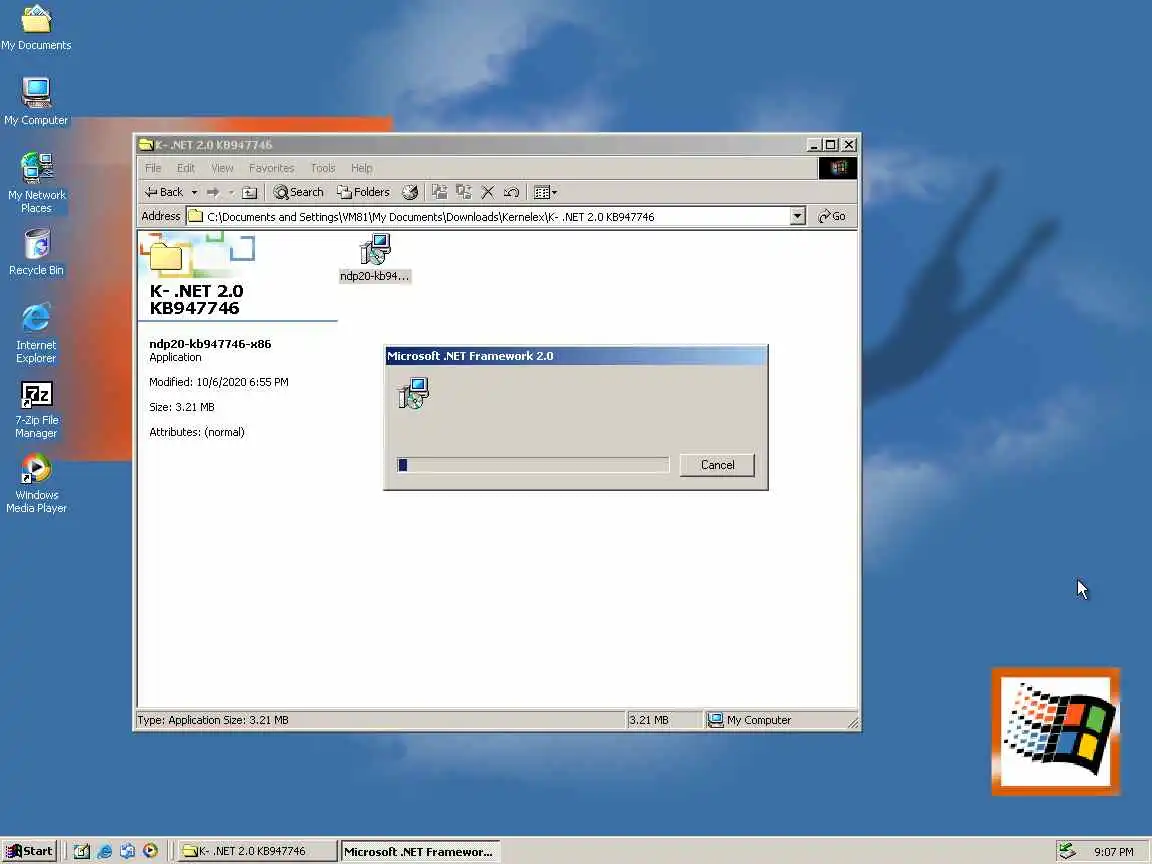
Task: Select the ndp20-kb94... installer file
Action: pos(375,258)
